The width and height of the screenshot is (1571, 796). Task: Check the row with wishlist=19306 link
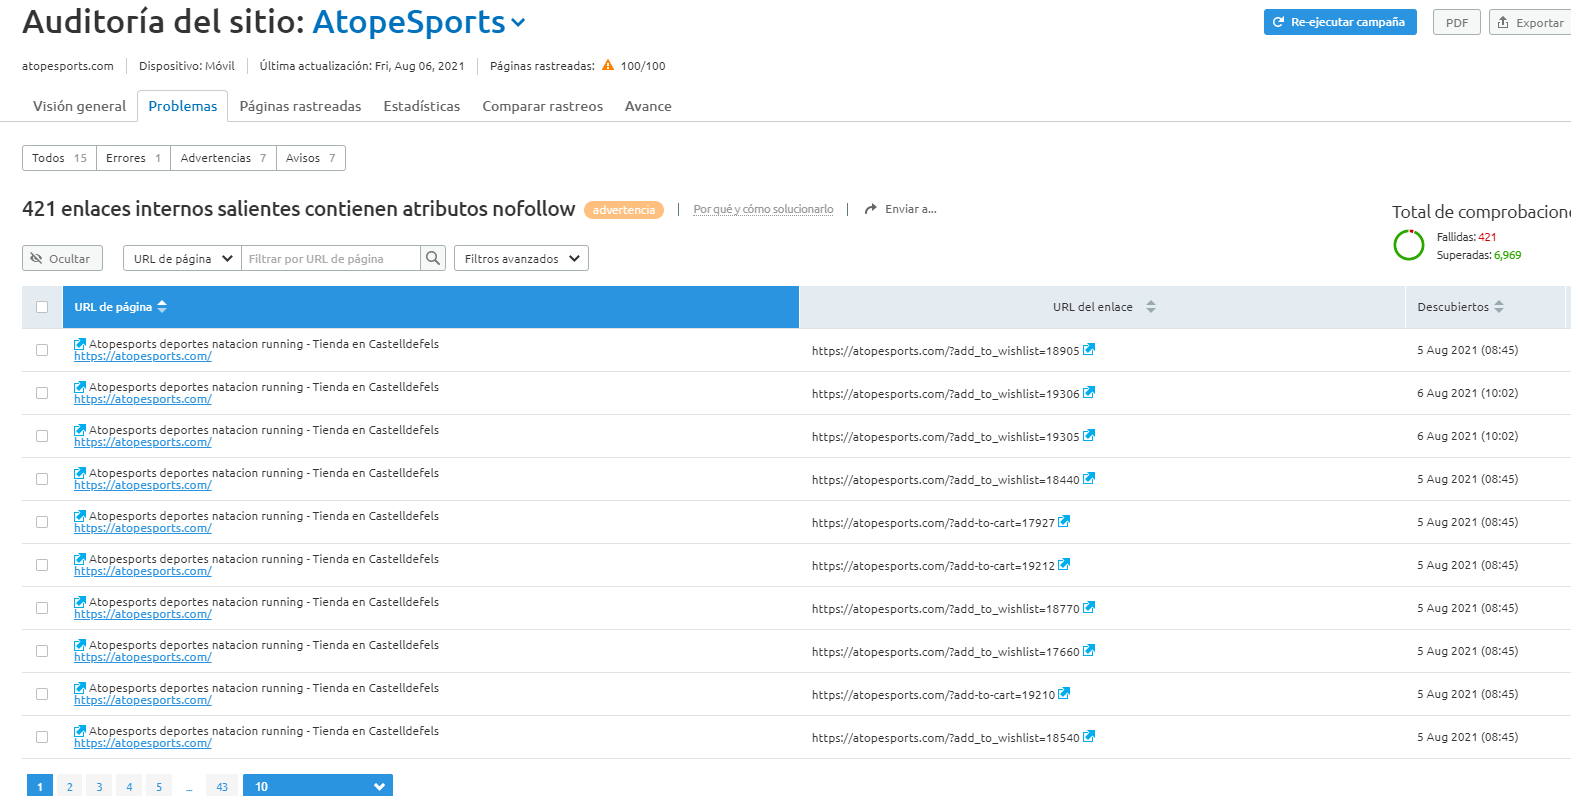click(x=42, y=393)
